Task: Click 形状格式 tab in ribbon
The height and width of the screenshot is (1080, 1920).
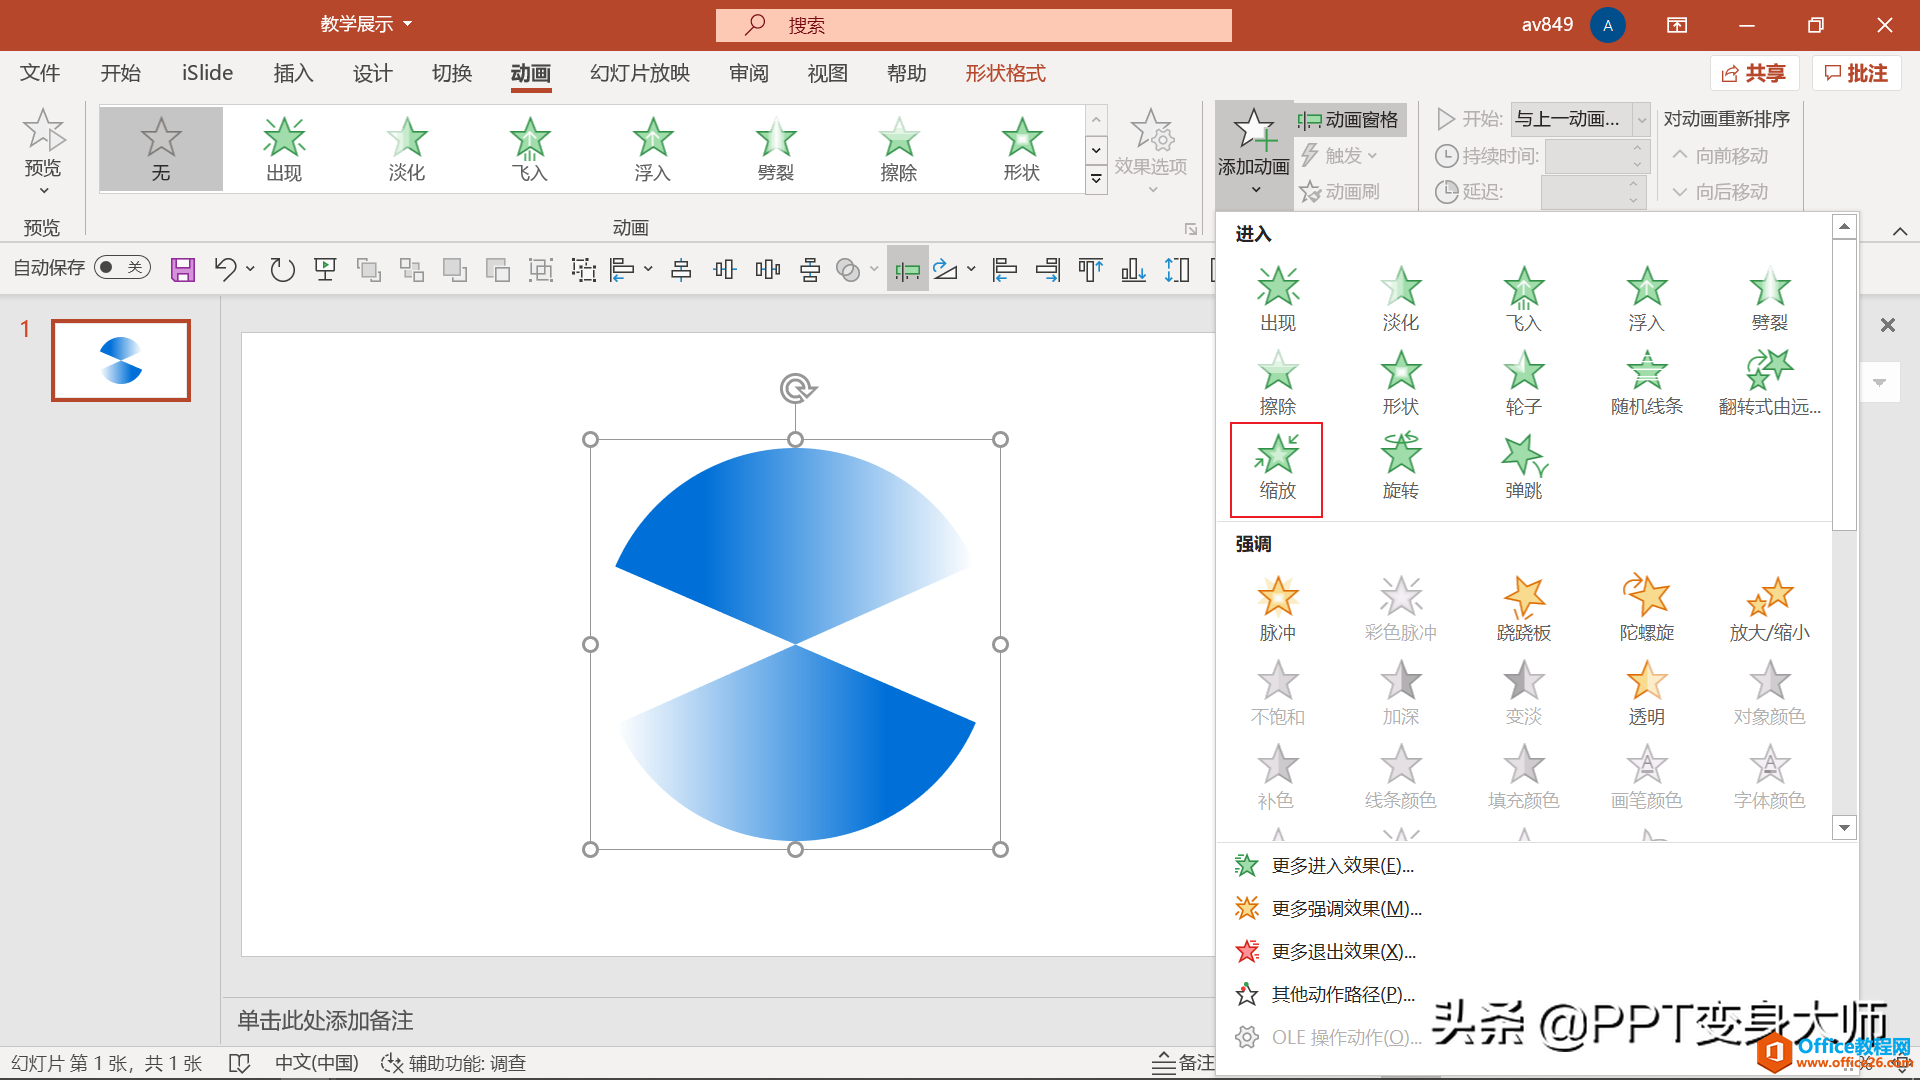Action: pos(1006,73)
